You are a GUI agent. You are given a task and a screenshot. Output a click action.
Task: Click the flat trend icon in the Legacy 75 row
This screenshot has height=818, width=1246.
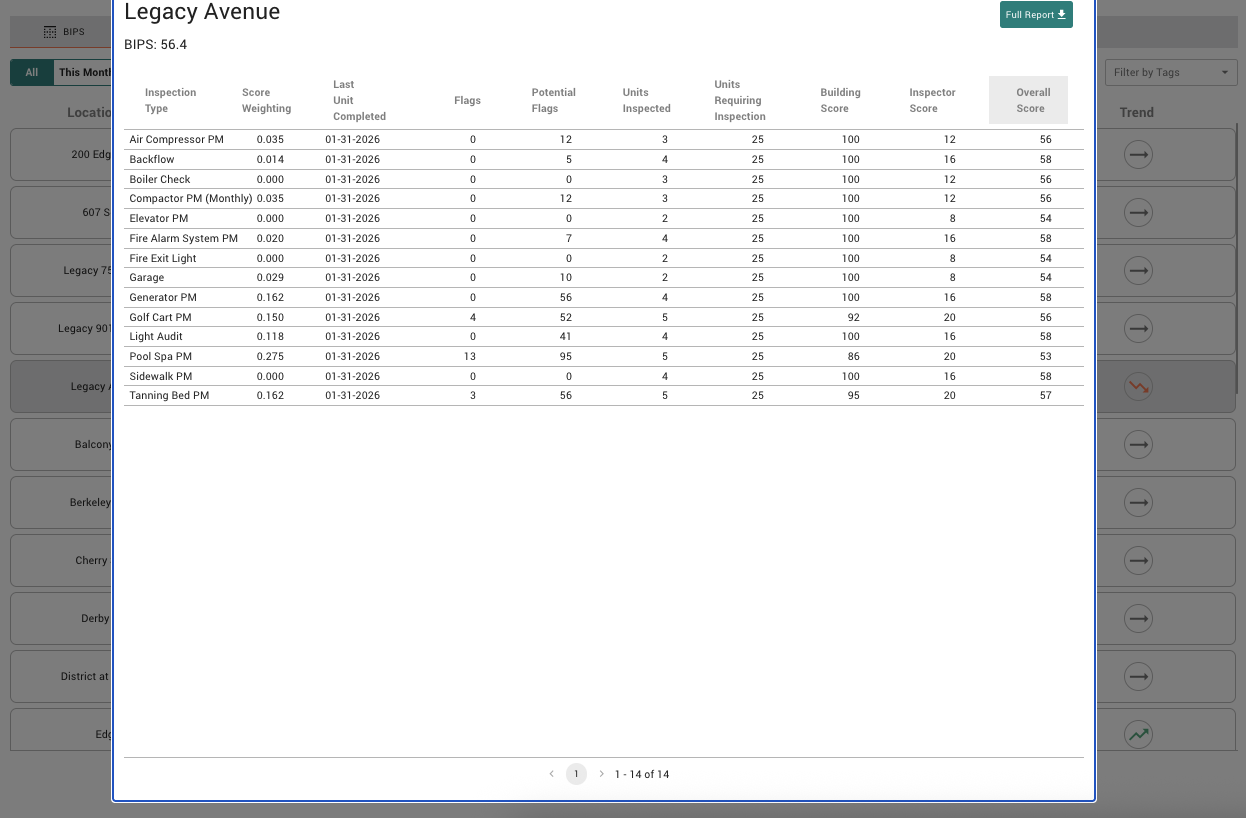pos(1138,270)
